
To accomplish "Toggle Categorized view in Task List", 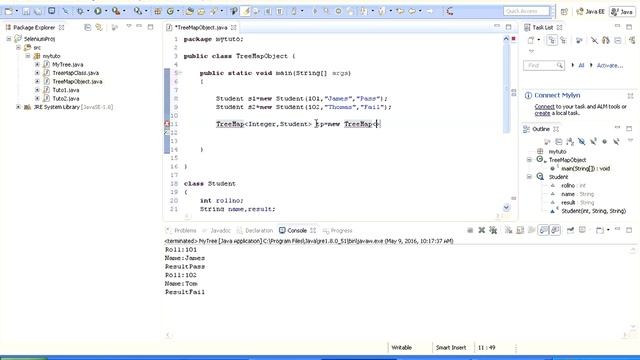I will (551, 40).
